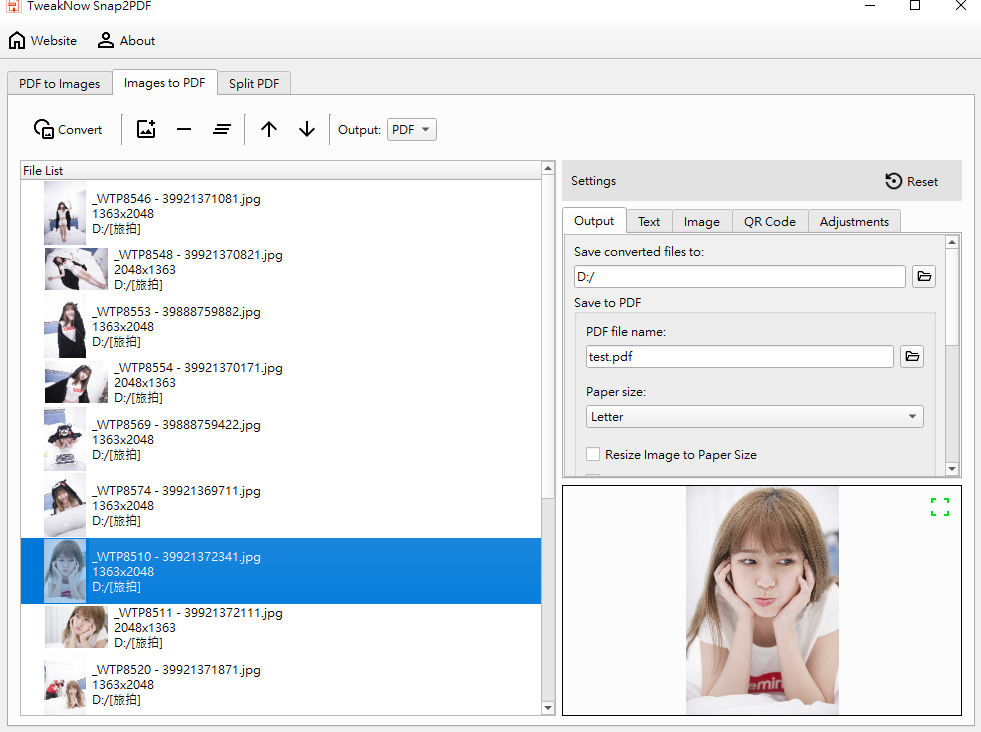Screen dimensions: 981x732
Task: Select file name _WTP8510 - 39921372341.jpg
Action: pos(176,557)
